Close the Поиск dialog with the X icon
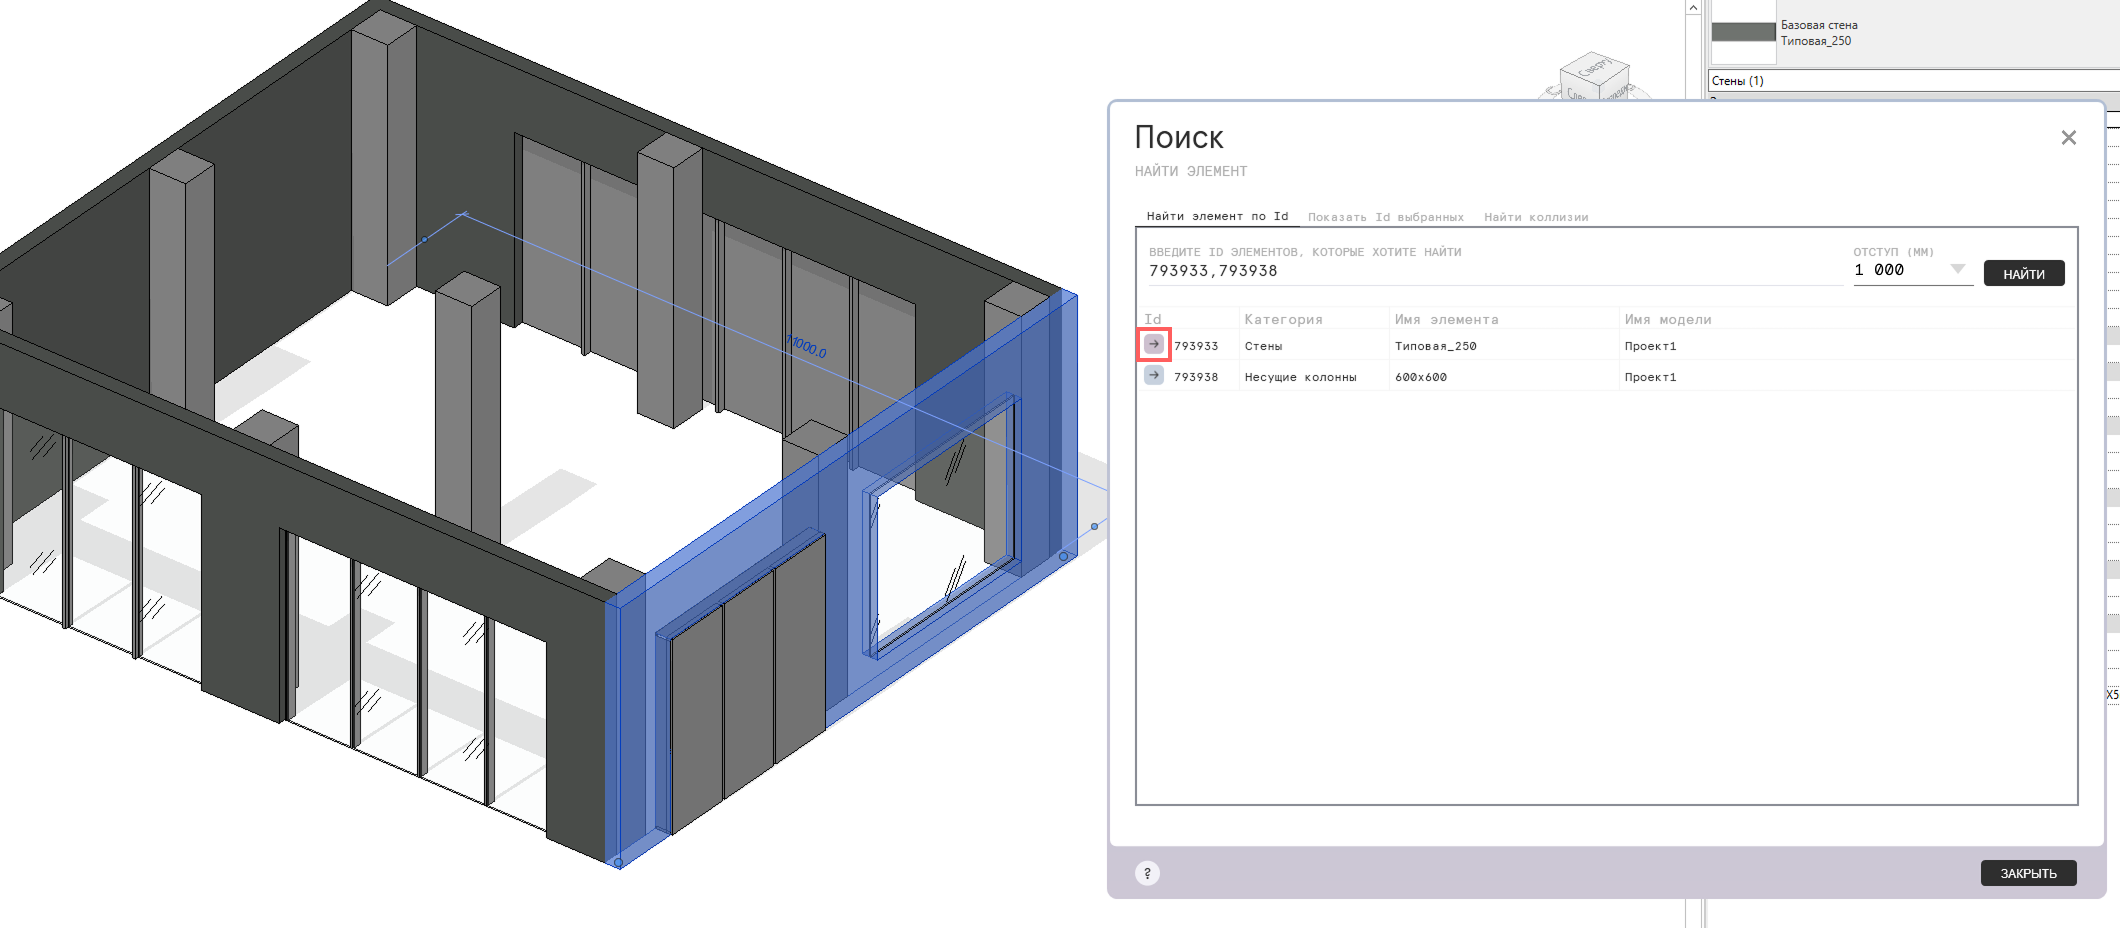The height and width of the screenshot is (928, 2120). pyautogui.click(x=2068, y=138)
